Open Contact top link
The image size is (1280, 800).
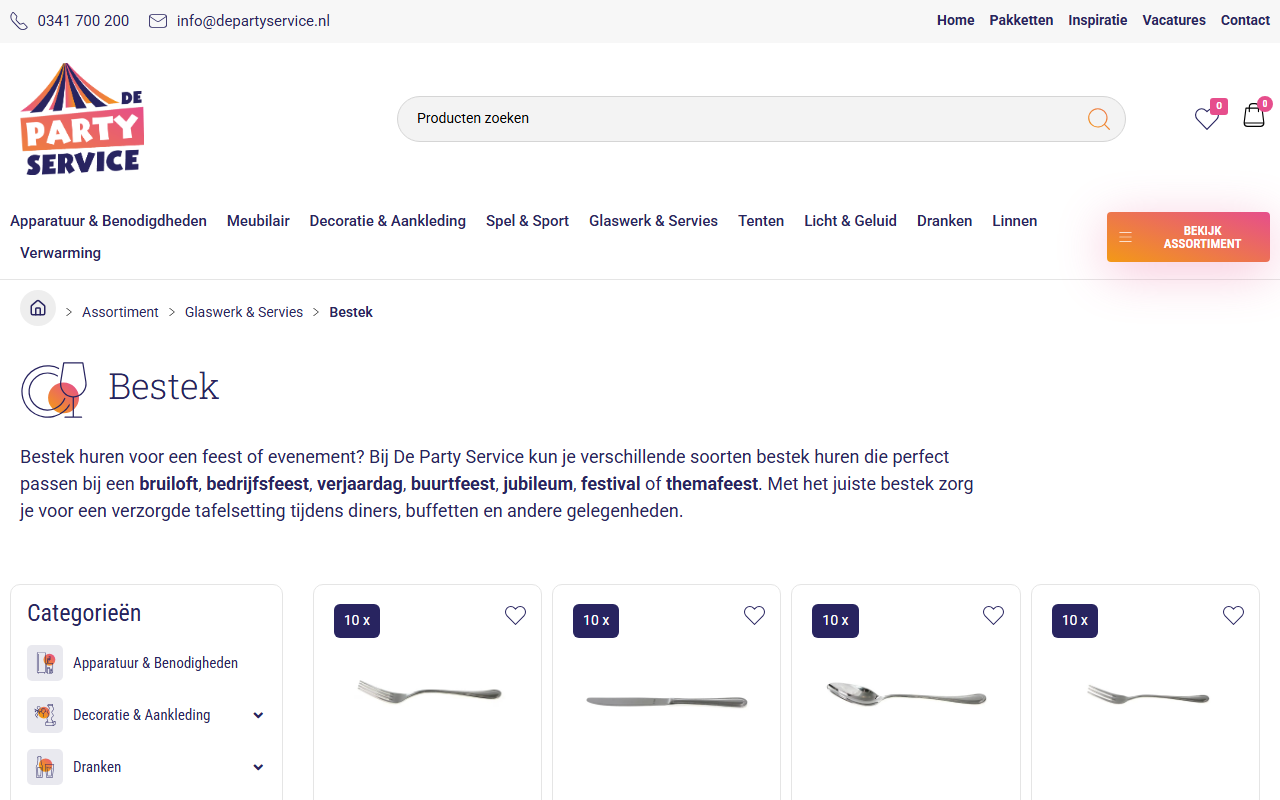[1245, 20]
